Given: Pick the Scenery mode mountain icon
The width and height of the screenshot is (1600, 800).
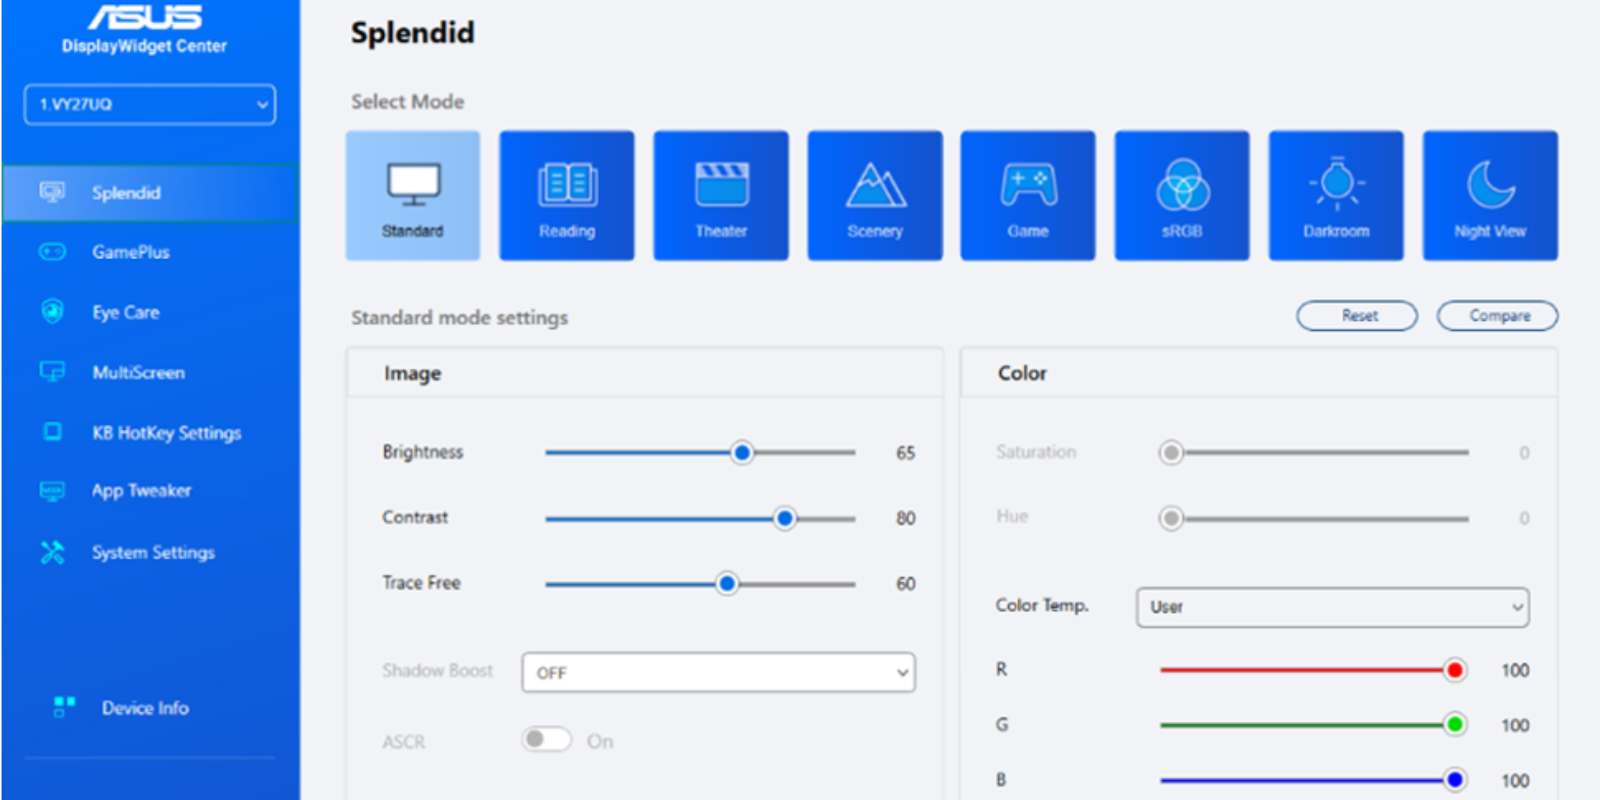Looking at the screenshot, I should pos(875,184).
